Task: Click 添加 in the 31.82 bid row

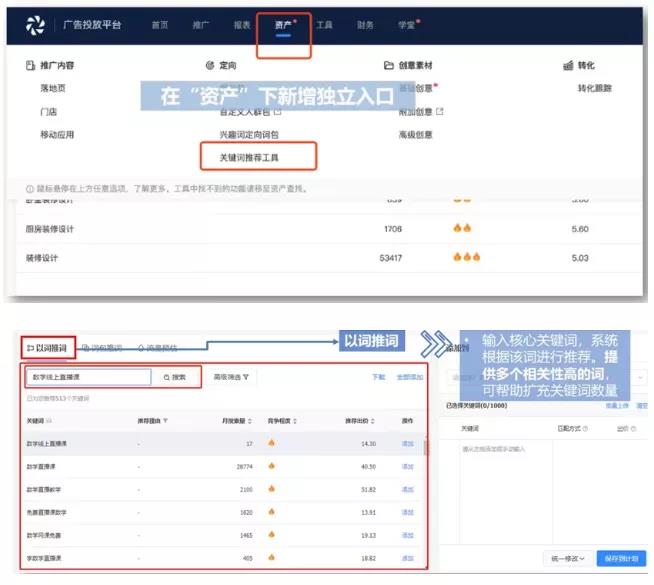Action: point(407,490)
